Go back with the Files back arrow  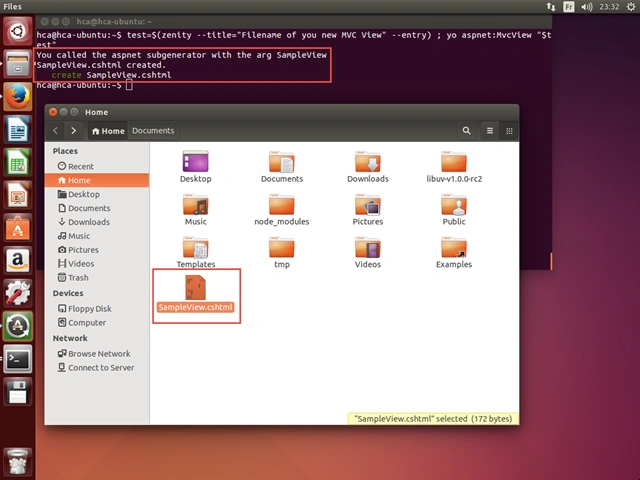56,131
